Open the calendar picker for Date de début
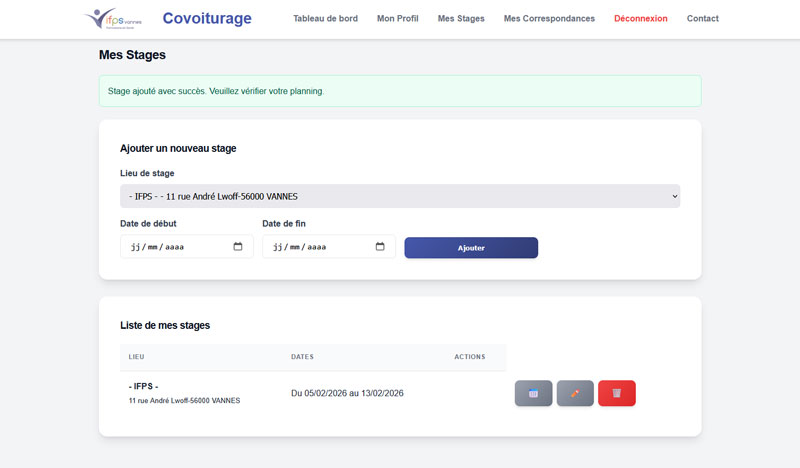 (x=238, y=247)
